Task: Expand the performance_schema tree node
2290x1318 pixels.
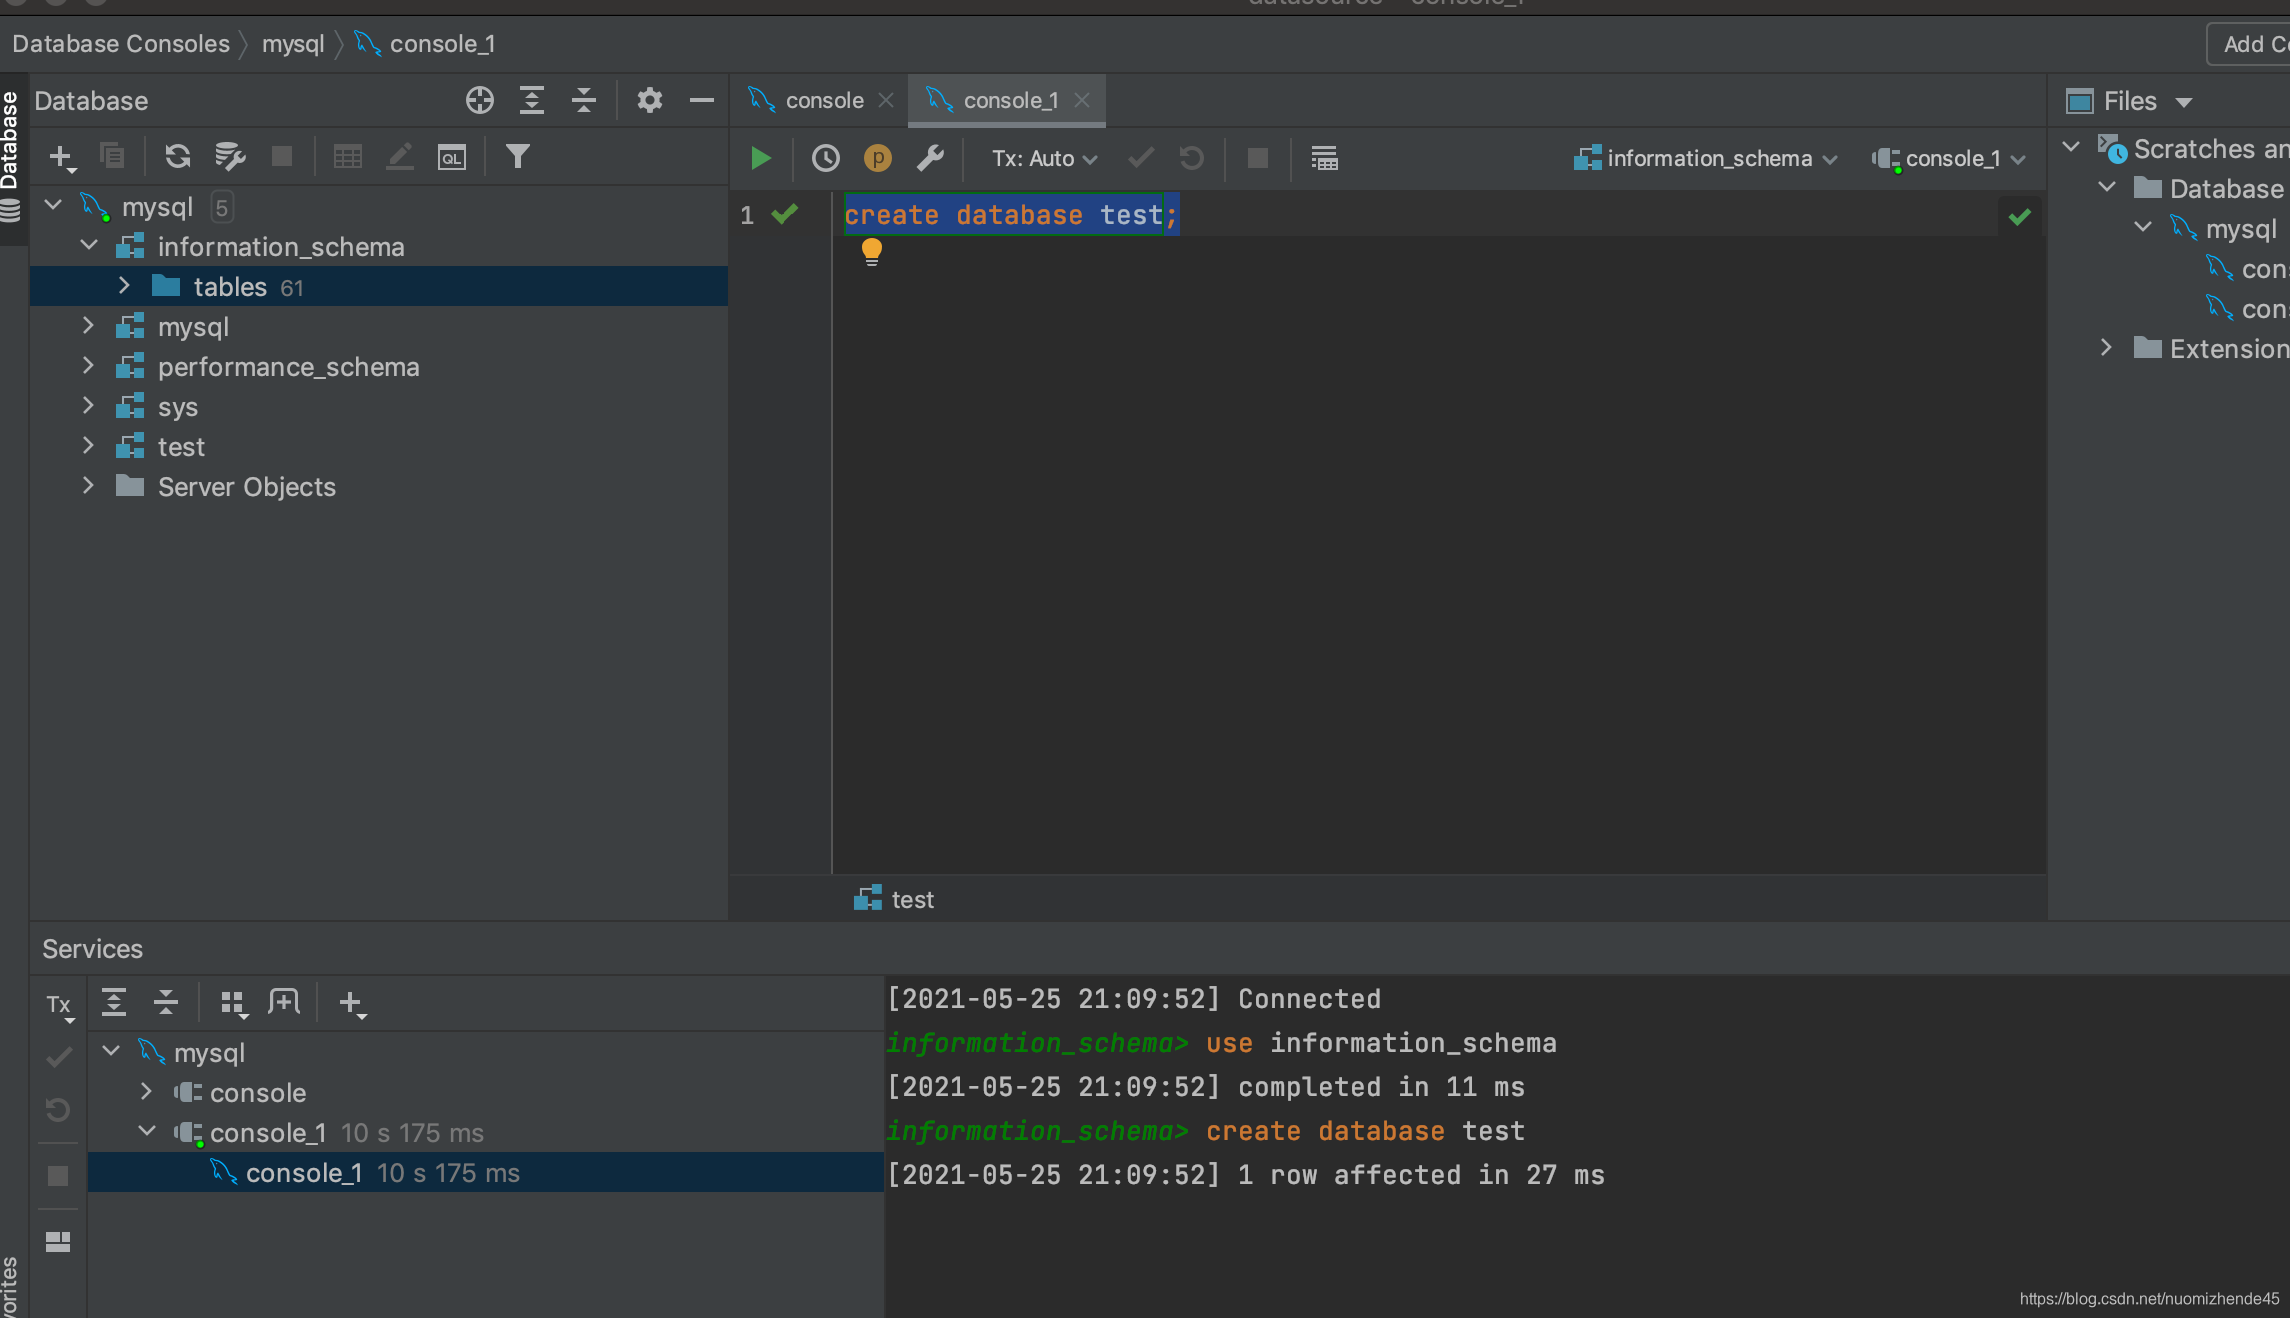Action: (88, 366)
